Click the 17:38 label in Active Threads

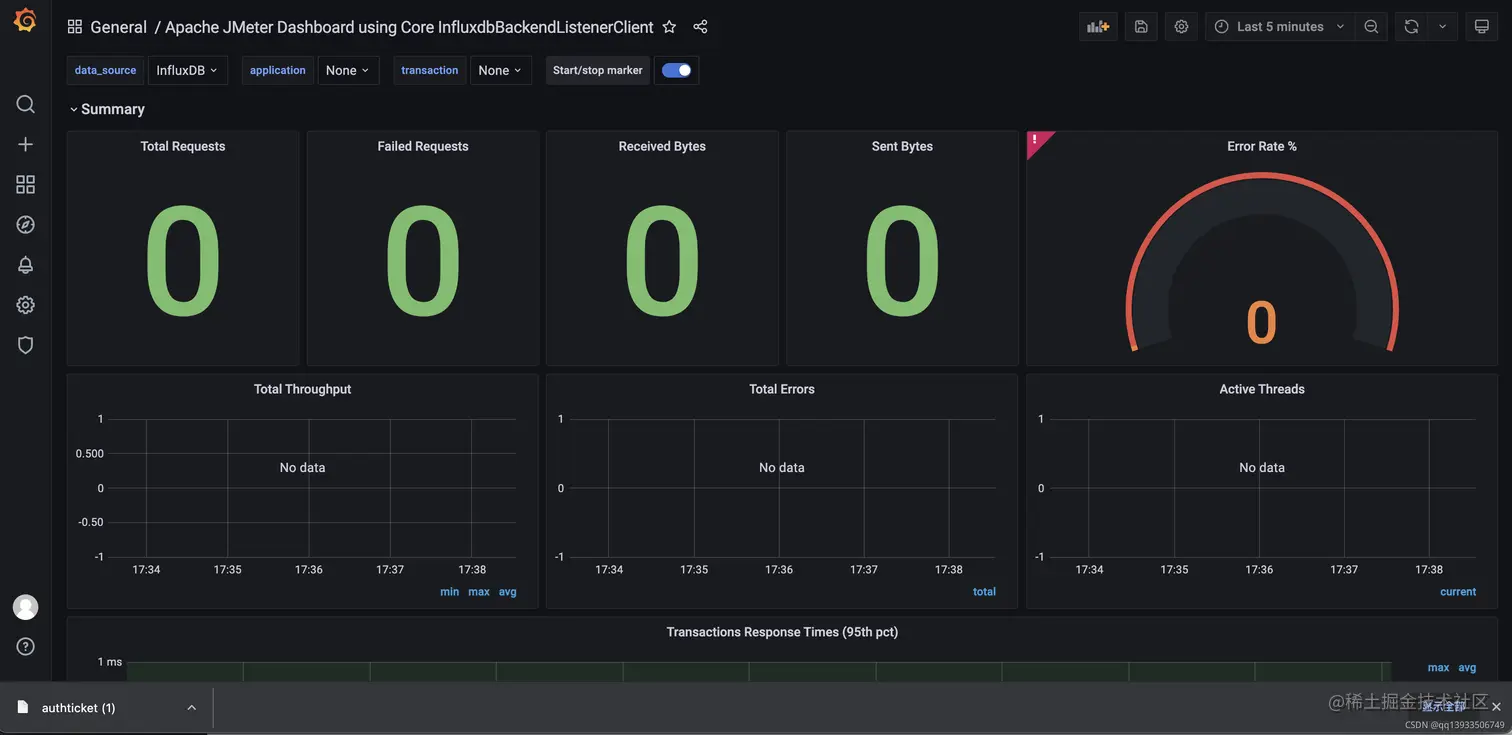1429,569
